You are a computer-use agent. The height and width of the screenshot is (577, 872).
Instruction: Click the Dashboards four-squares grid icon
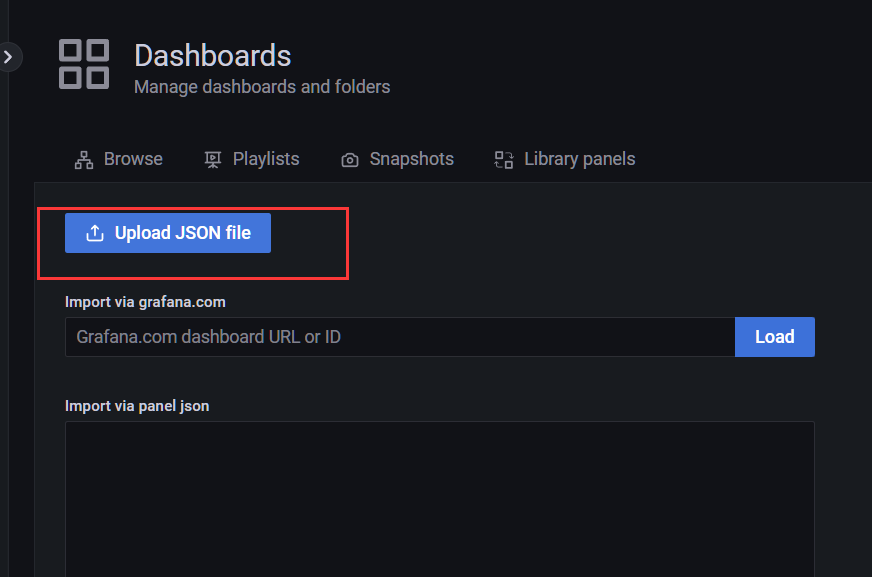click(x=84, y=64)
